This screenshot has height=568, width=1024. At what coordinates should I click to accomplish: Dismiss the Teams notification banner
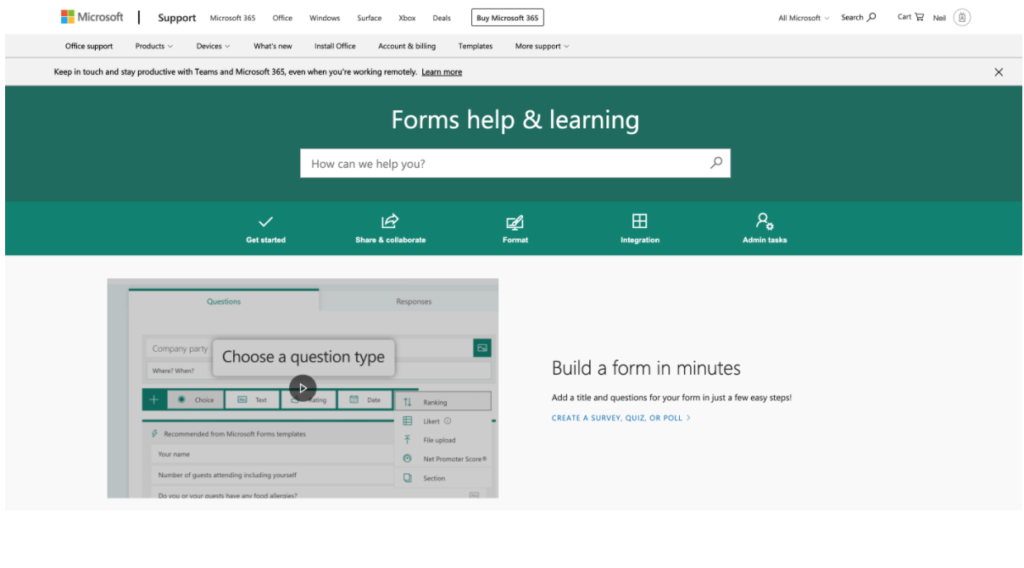click(998, 72)
